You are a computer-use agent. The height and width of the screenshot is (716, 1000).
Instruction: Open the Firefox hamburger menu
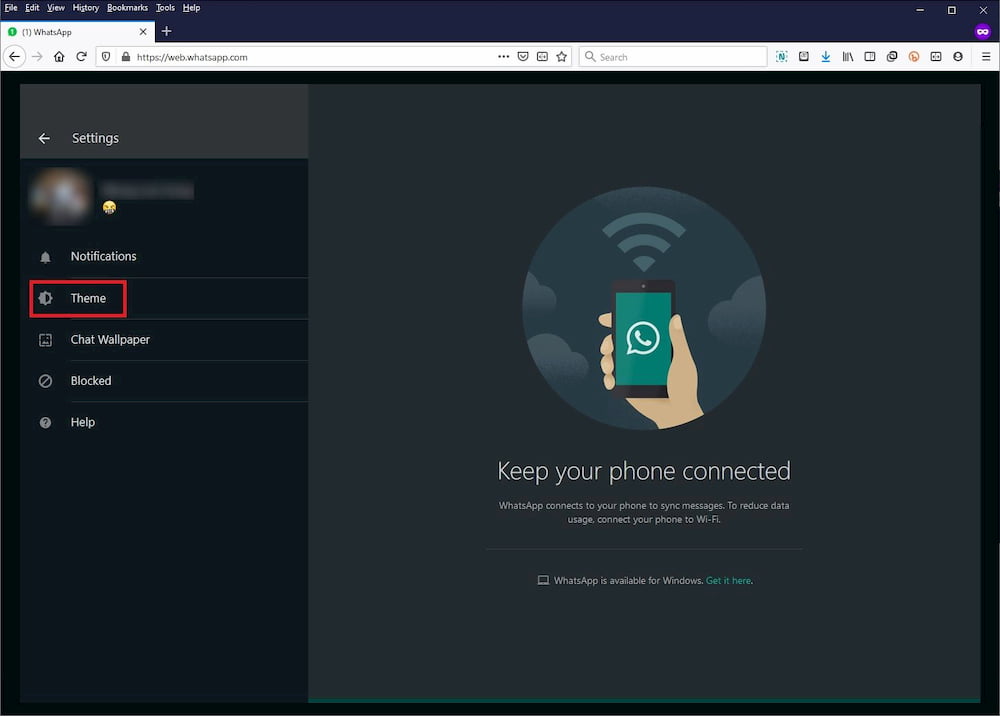coord(986,57)
